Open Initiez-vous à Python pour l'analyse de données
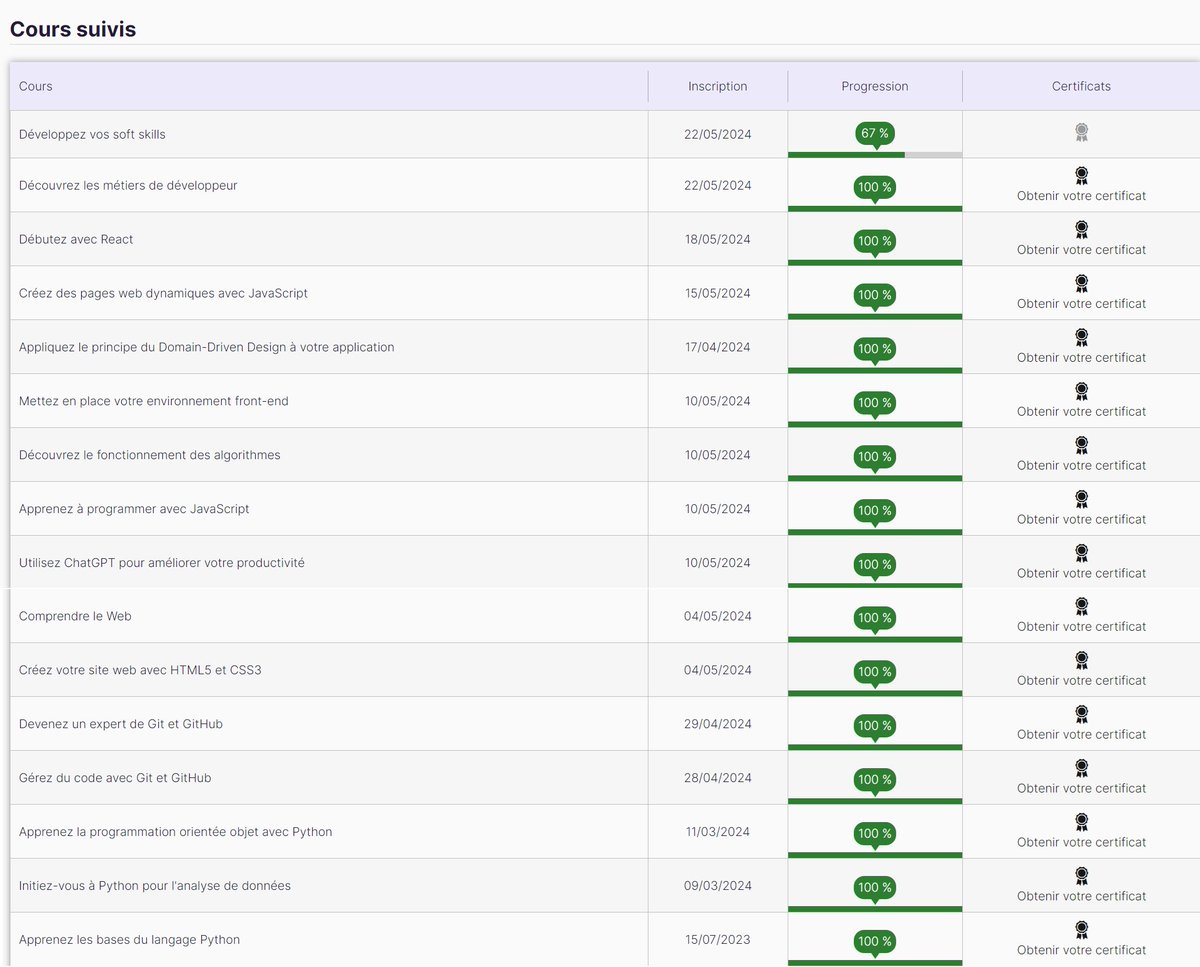The height and width of the screenshot is (967, 1200). pos(155,886)
